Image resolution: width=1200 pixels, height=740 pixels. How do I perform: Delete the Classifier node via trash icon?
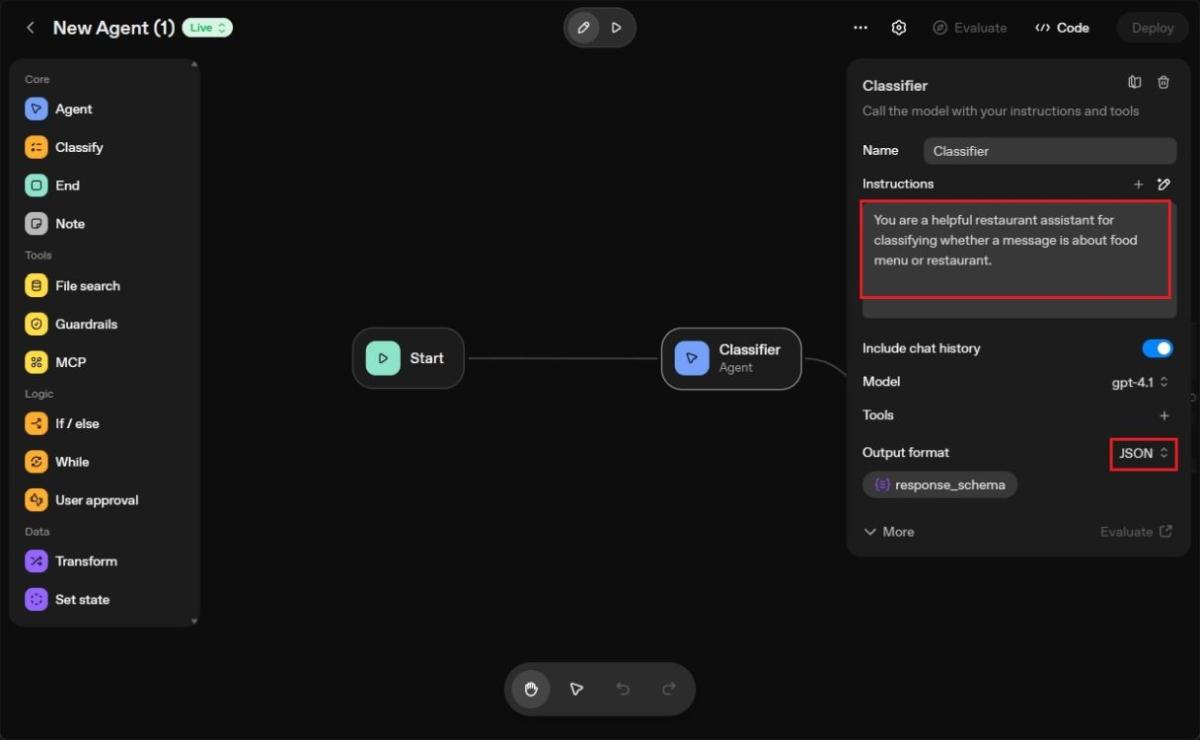[1164, 82]
